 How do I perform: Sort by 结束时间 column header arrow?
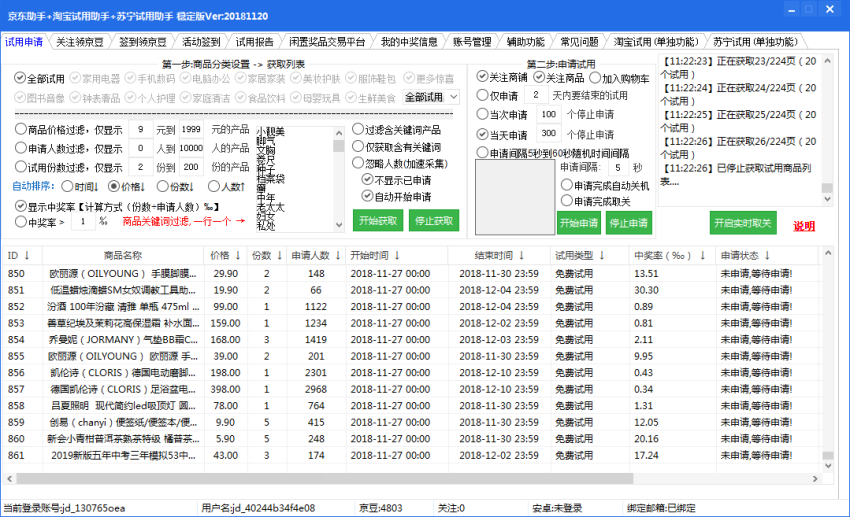pyautogui.click(x=521, y=255)
